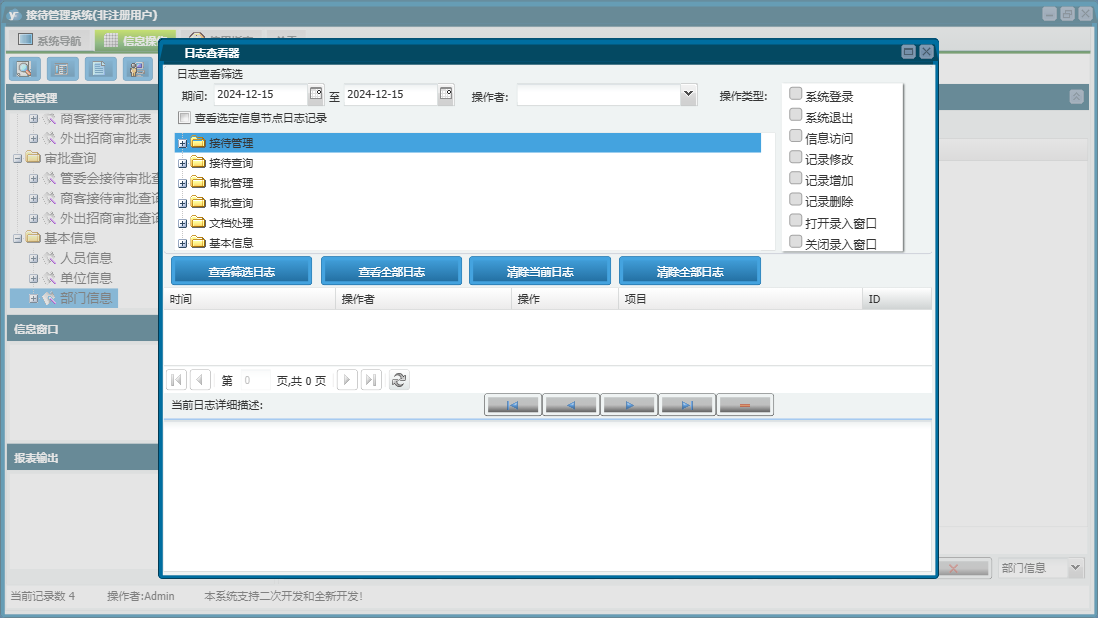Expand the 接待查询 tree node
The image size is (1098, 618).
(182, 163)
